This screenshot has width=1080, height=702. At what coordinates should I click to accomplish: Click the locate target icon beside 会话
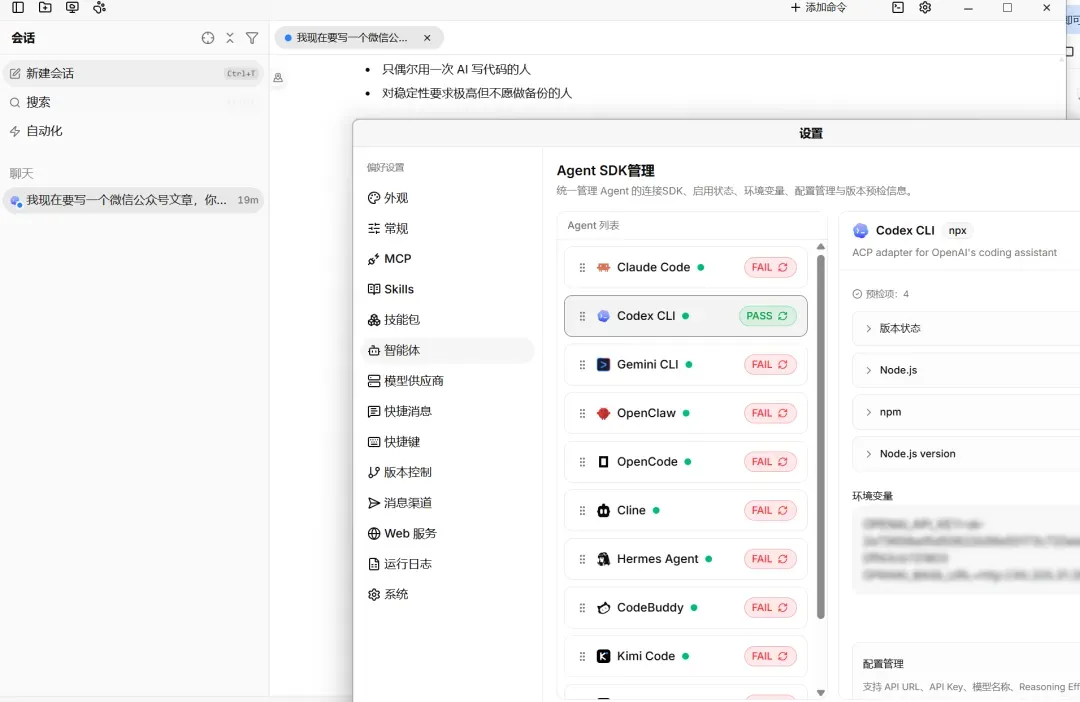[x=208, y=38]
